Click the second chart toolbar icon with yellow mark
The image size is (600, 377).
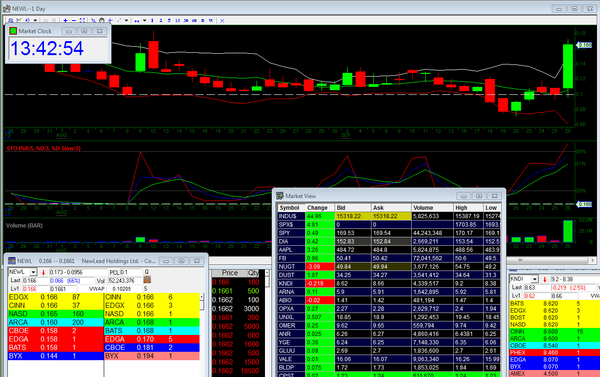(x=19, y=20)
